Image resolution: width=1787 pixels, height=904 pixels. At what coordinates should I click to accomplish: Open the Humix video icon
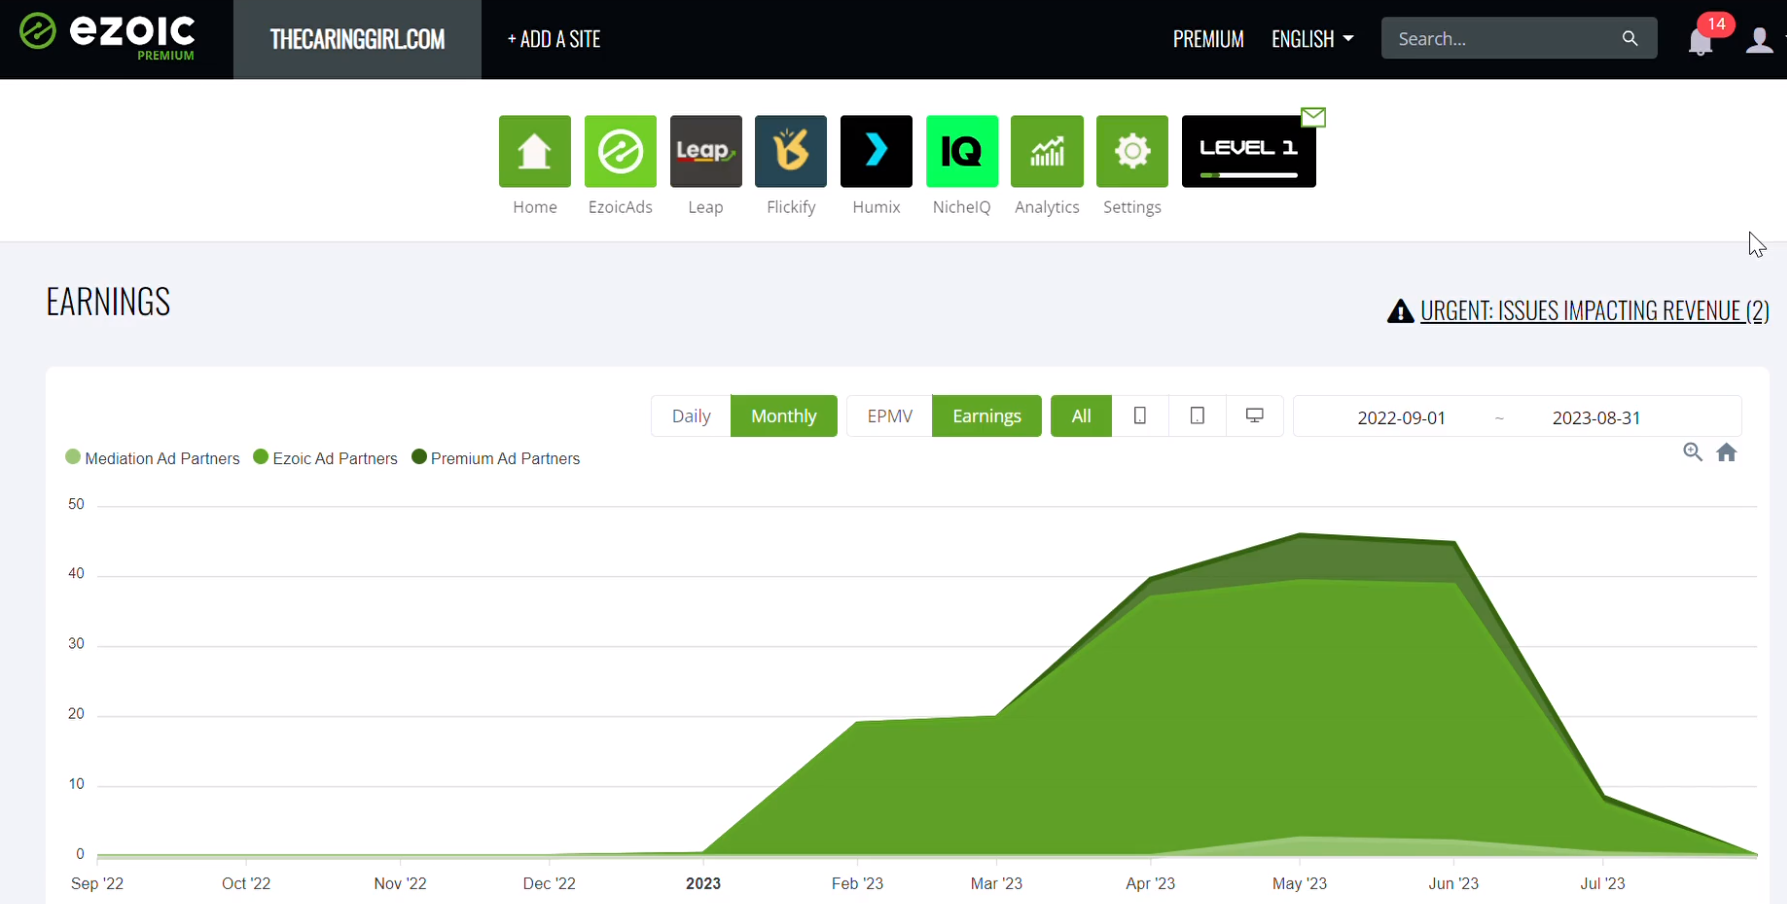click(876, 151)
